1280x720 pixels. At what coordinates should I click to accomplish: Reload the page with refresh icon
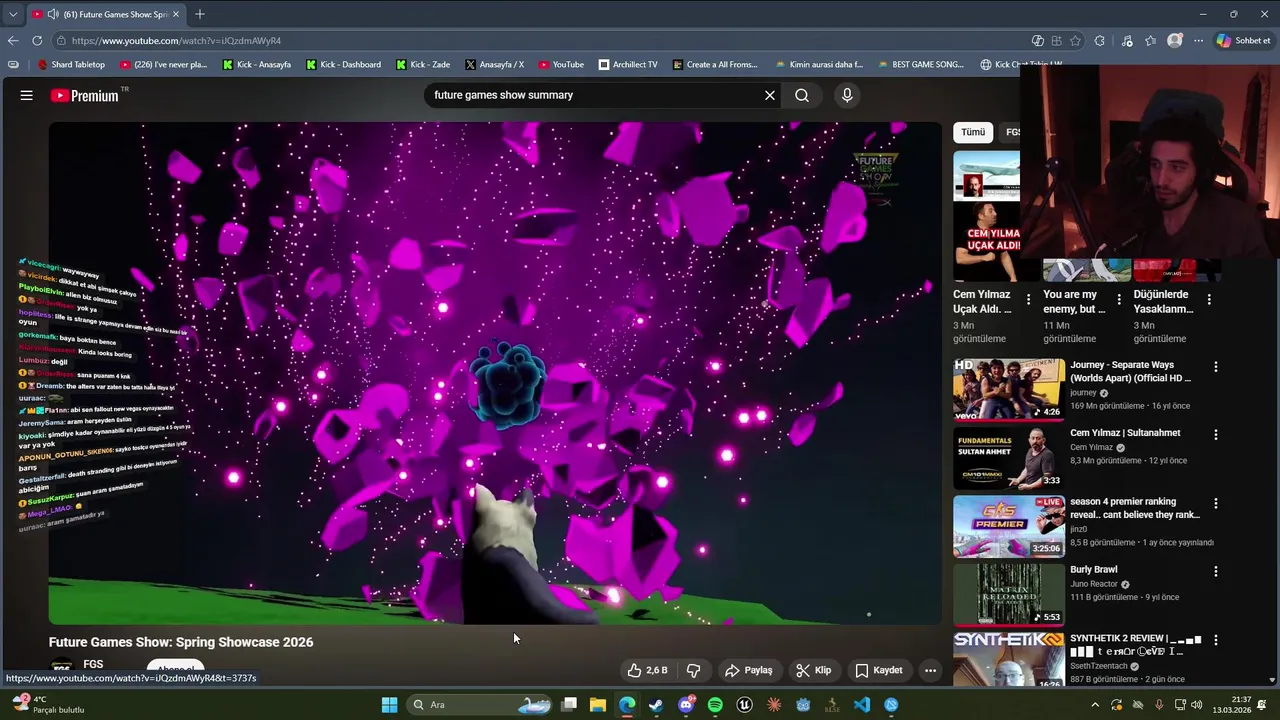(37, 41)
